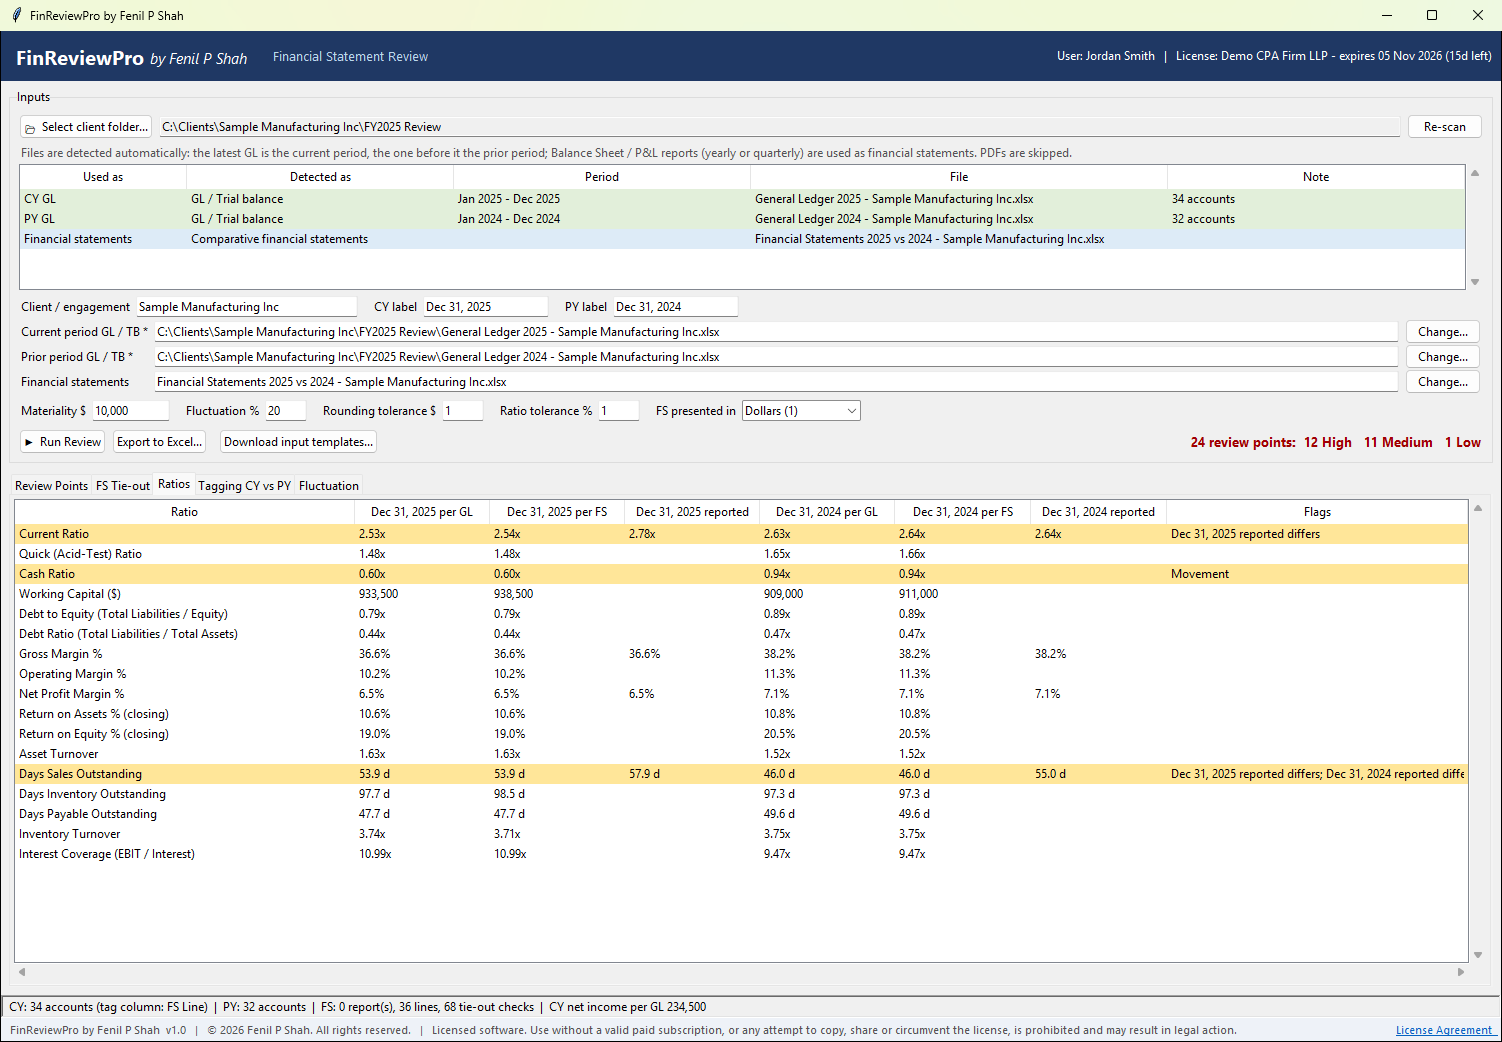The image size is (1502, 1042).
Task: Click ratios table scroll-down arrow
Action: 1478,955
